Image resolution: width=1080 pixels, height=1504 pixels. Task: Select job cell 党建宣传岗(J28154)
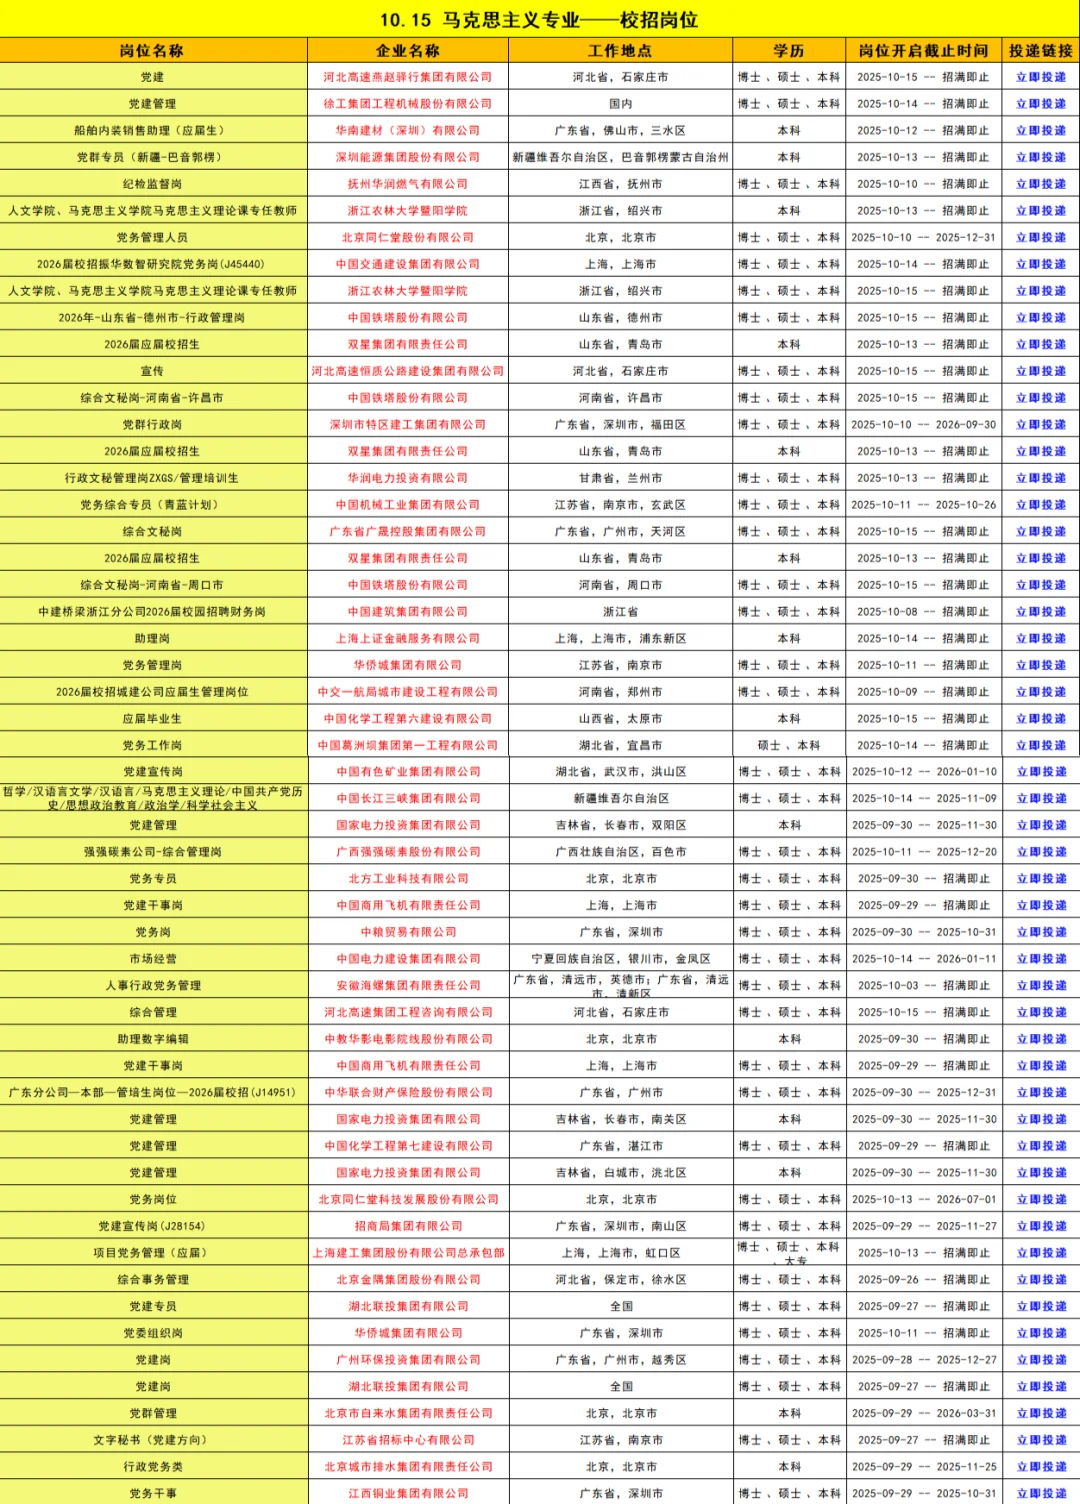coord(153,1226)
